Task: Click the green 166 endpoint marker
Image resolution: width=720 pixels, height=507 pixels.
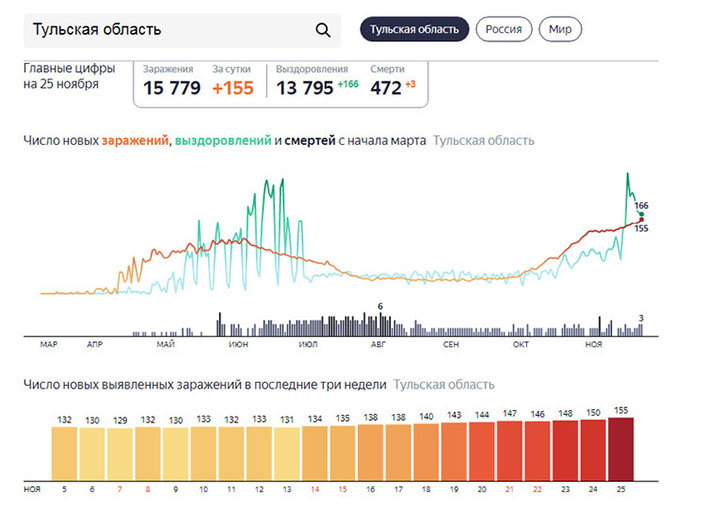Action: tap(640, 213)
